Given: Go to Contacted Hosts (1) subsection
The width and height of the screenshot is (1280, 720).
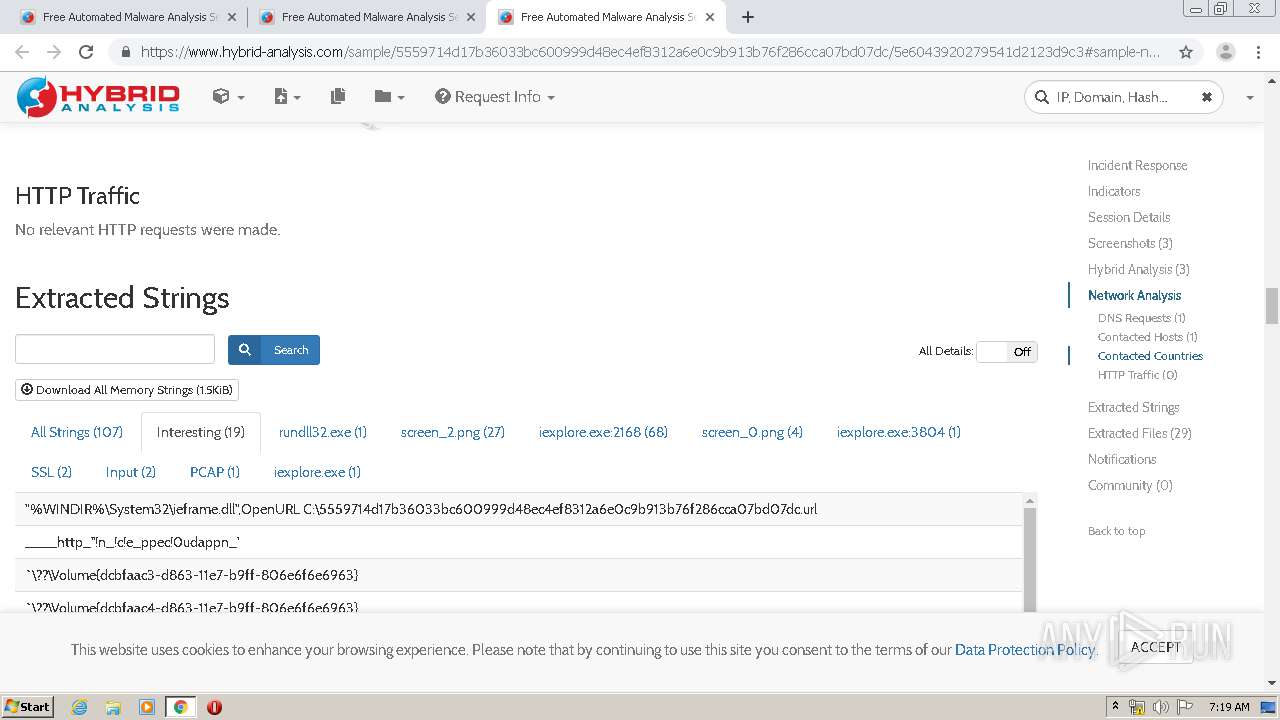Looking at the screenshot, I should click(1148, 337).
